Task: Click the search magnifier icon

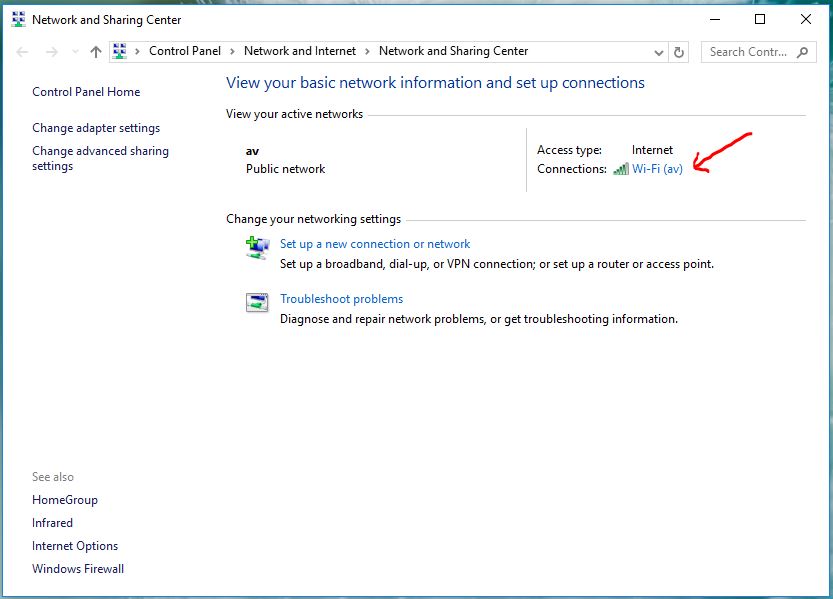Action: pos(802,52)
